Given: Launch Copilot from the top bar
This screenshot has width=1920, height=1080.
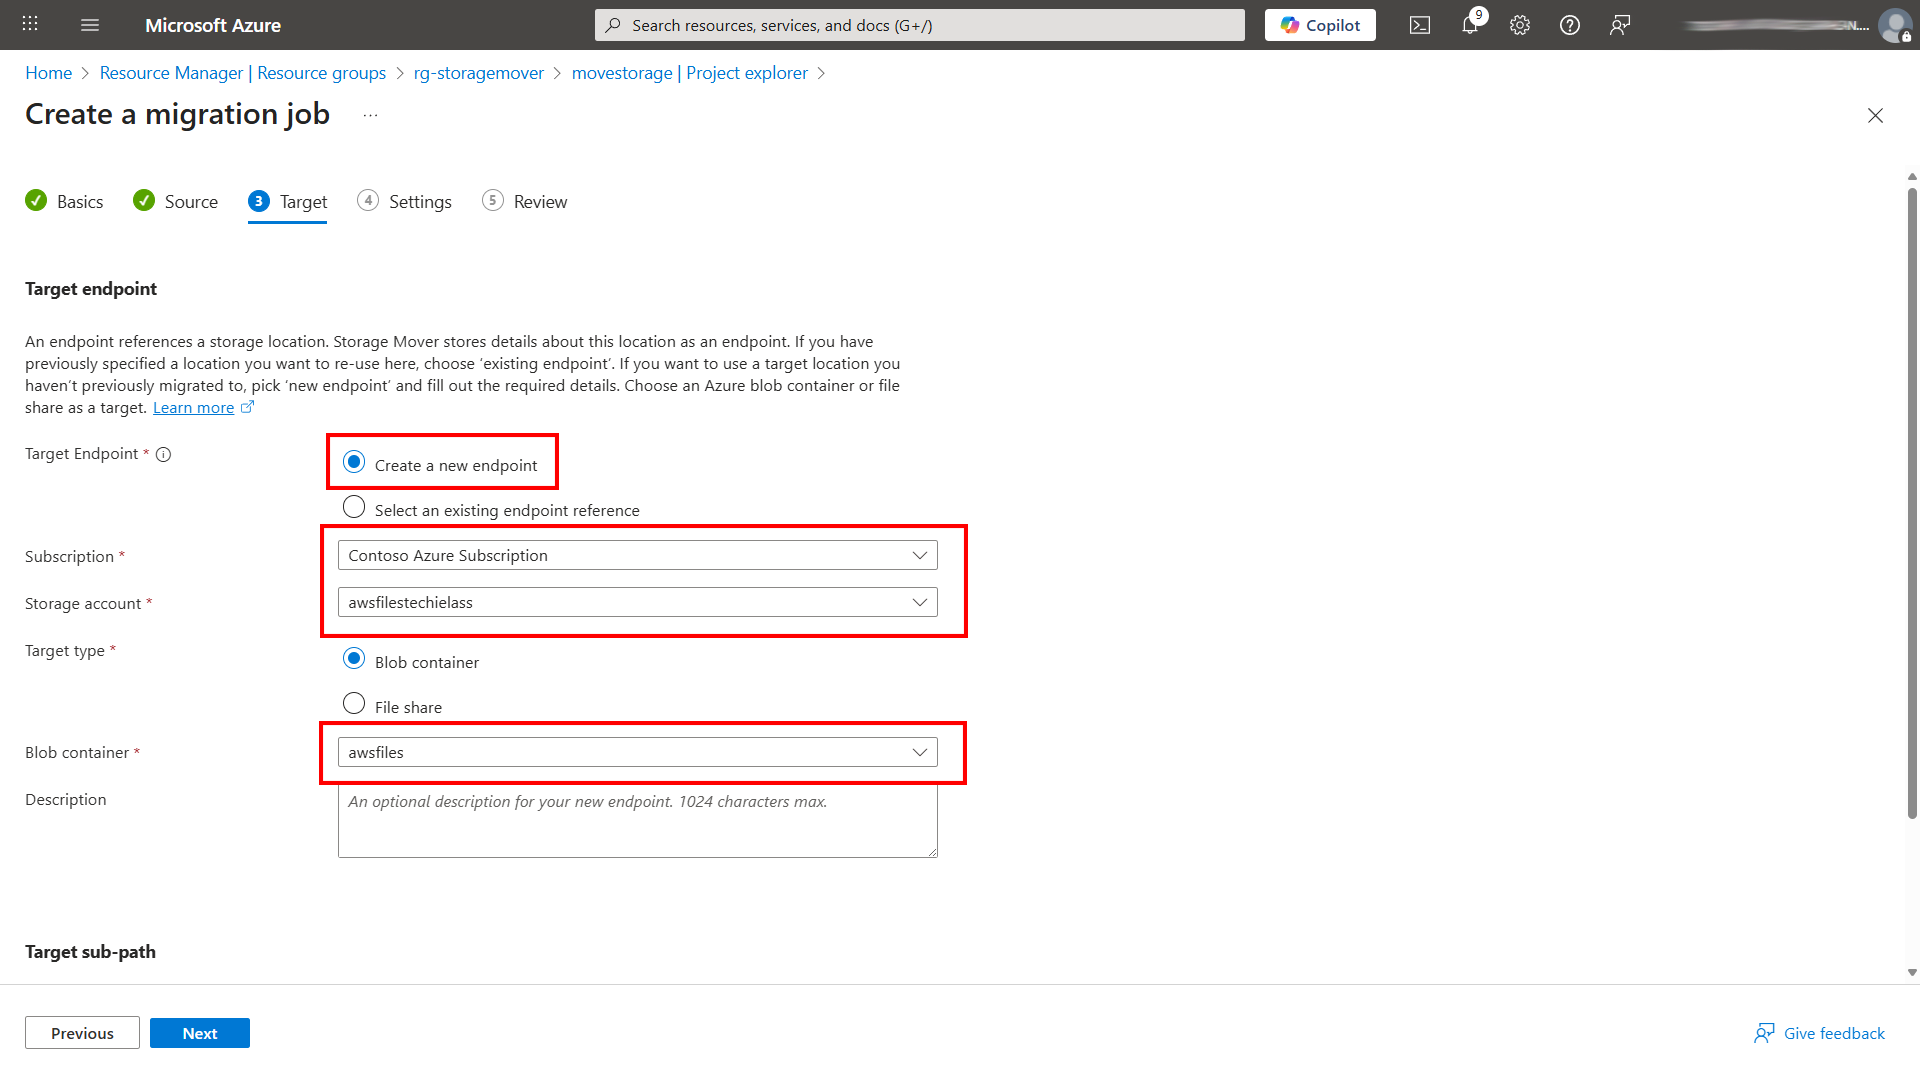Looking at the screenshot, I should click(x=1319, y=25).
